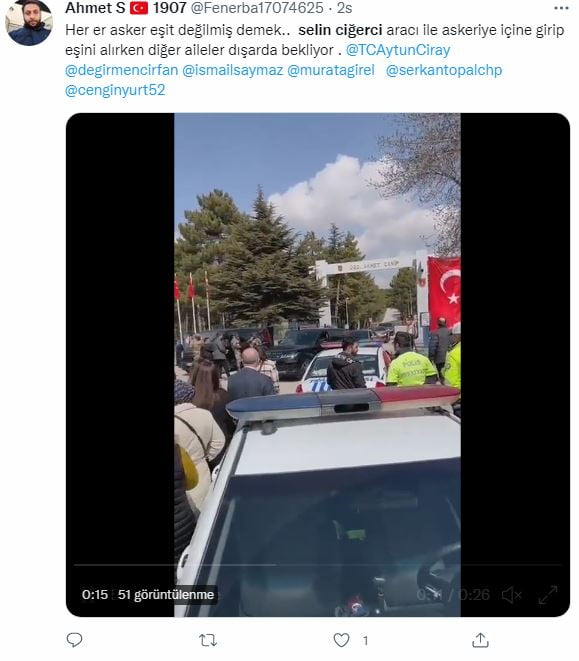
Task: Open the @TCAytunCiray mention
Action: click(x=398, y=50)
